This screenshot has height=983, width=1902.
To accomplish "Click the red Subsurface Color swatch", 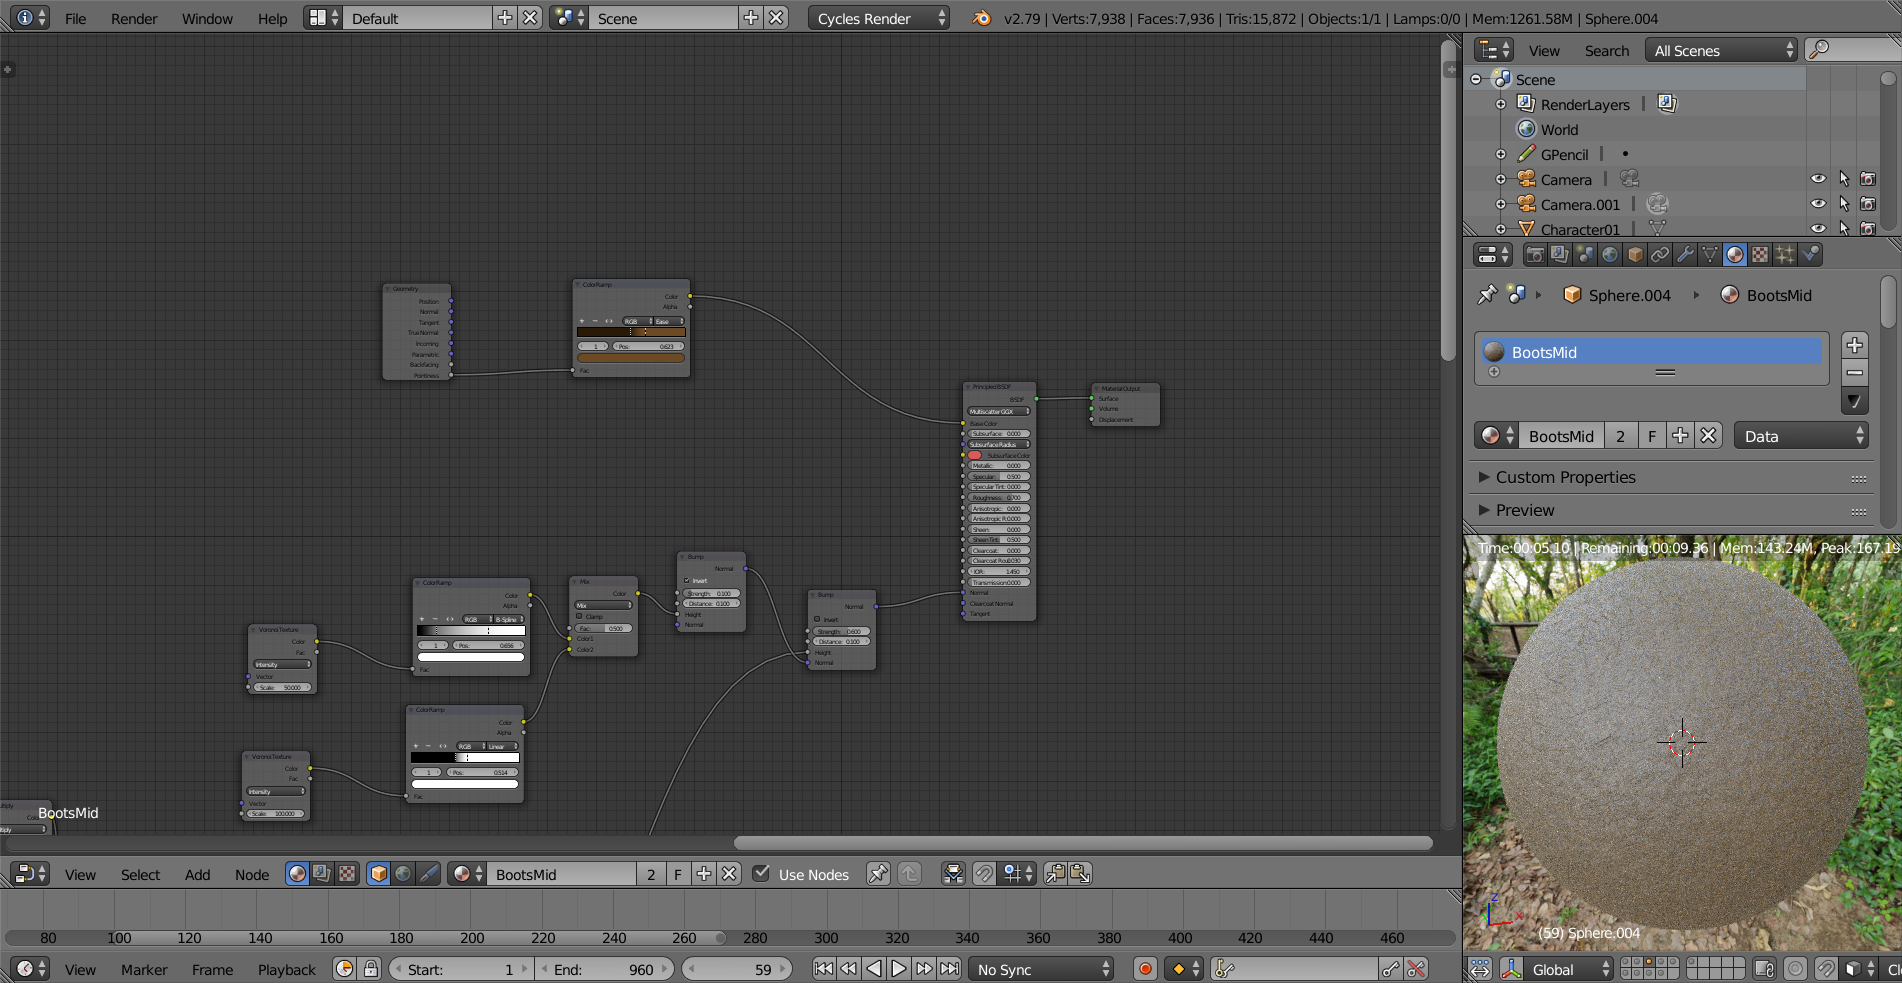I will 975,455.
